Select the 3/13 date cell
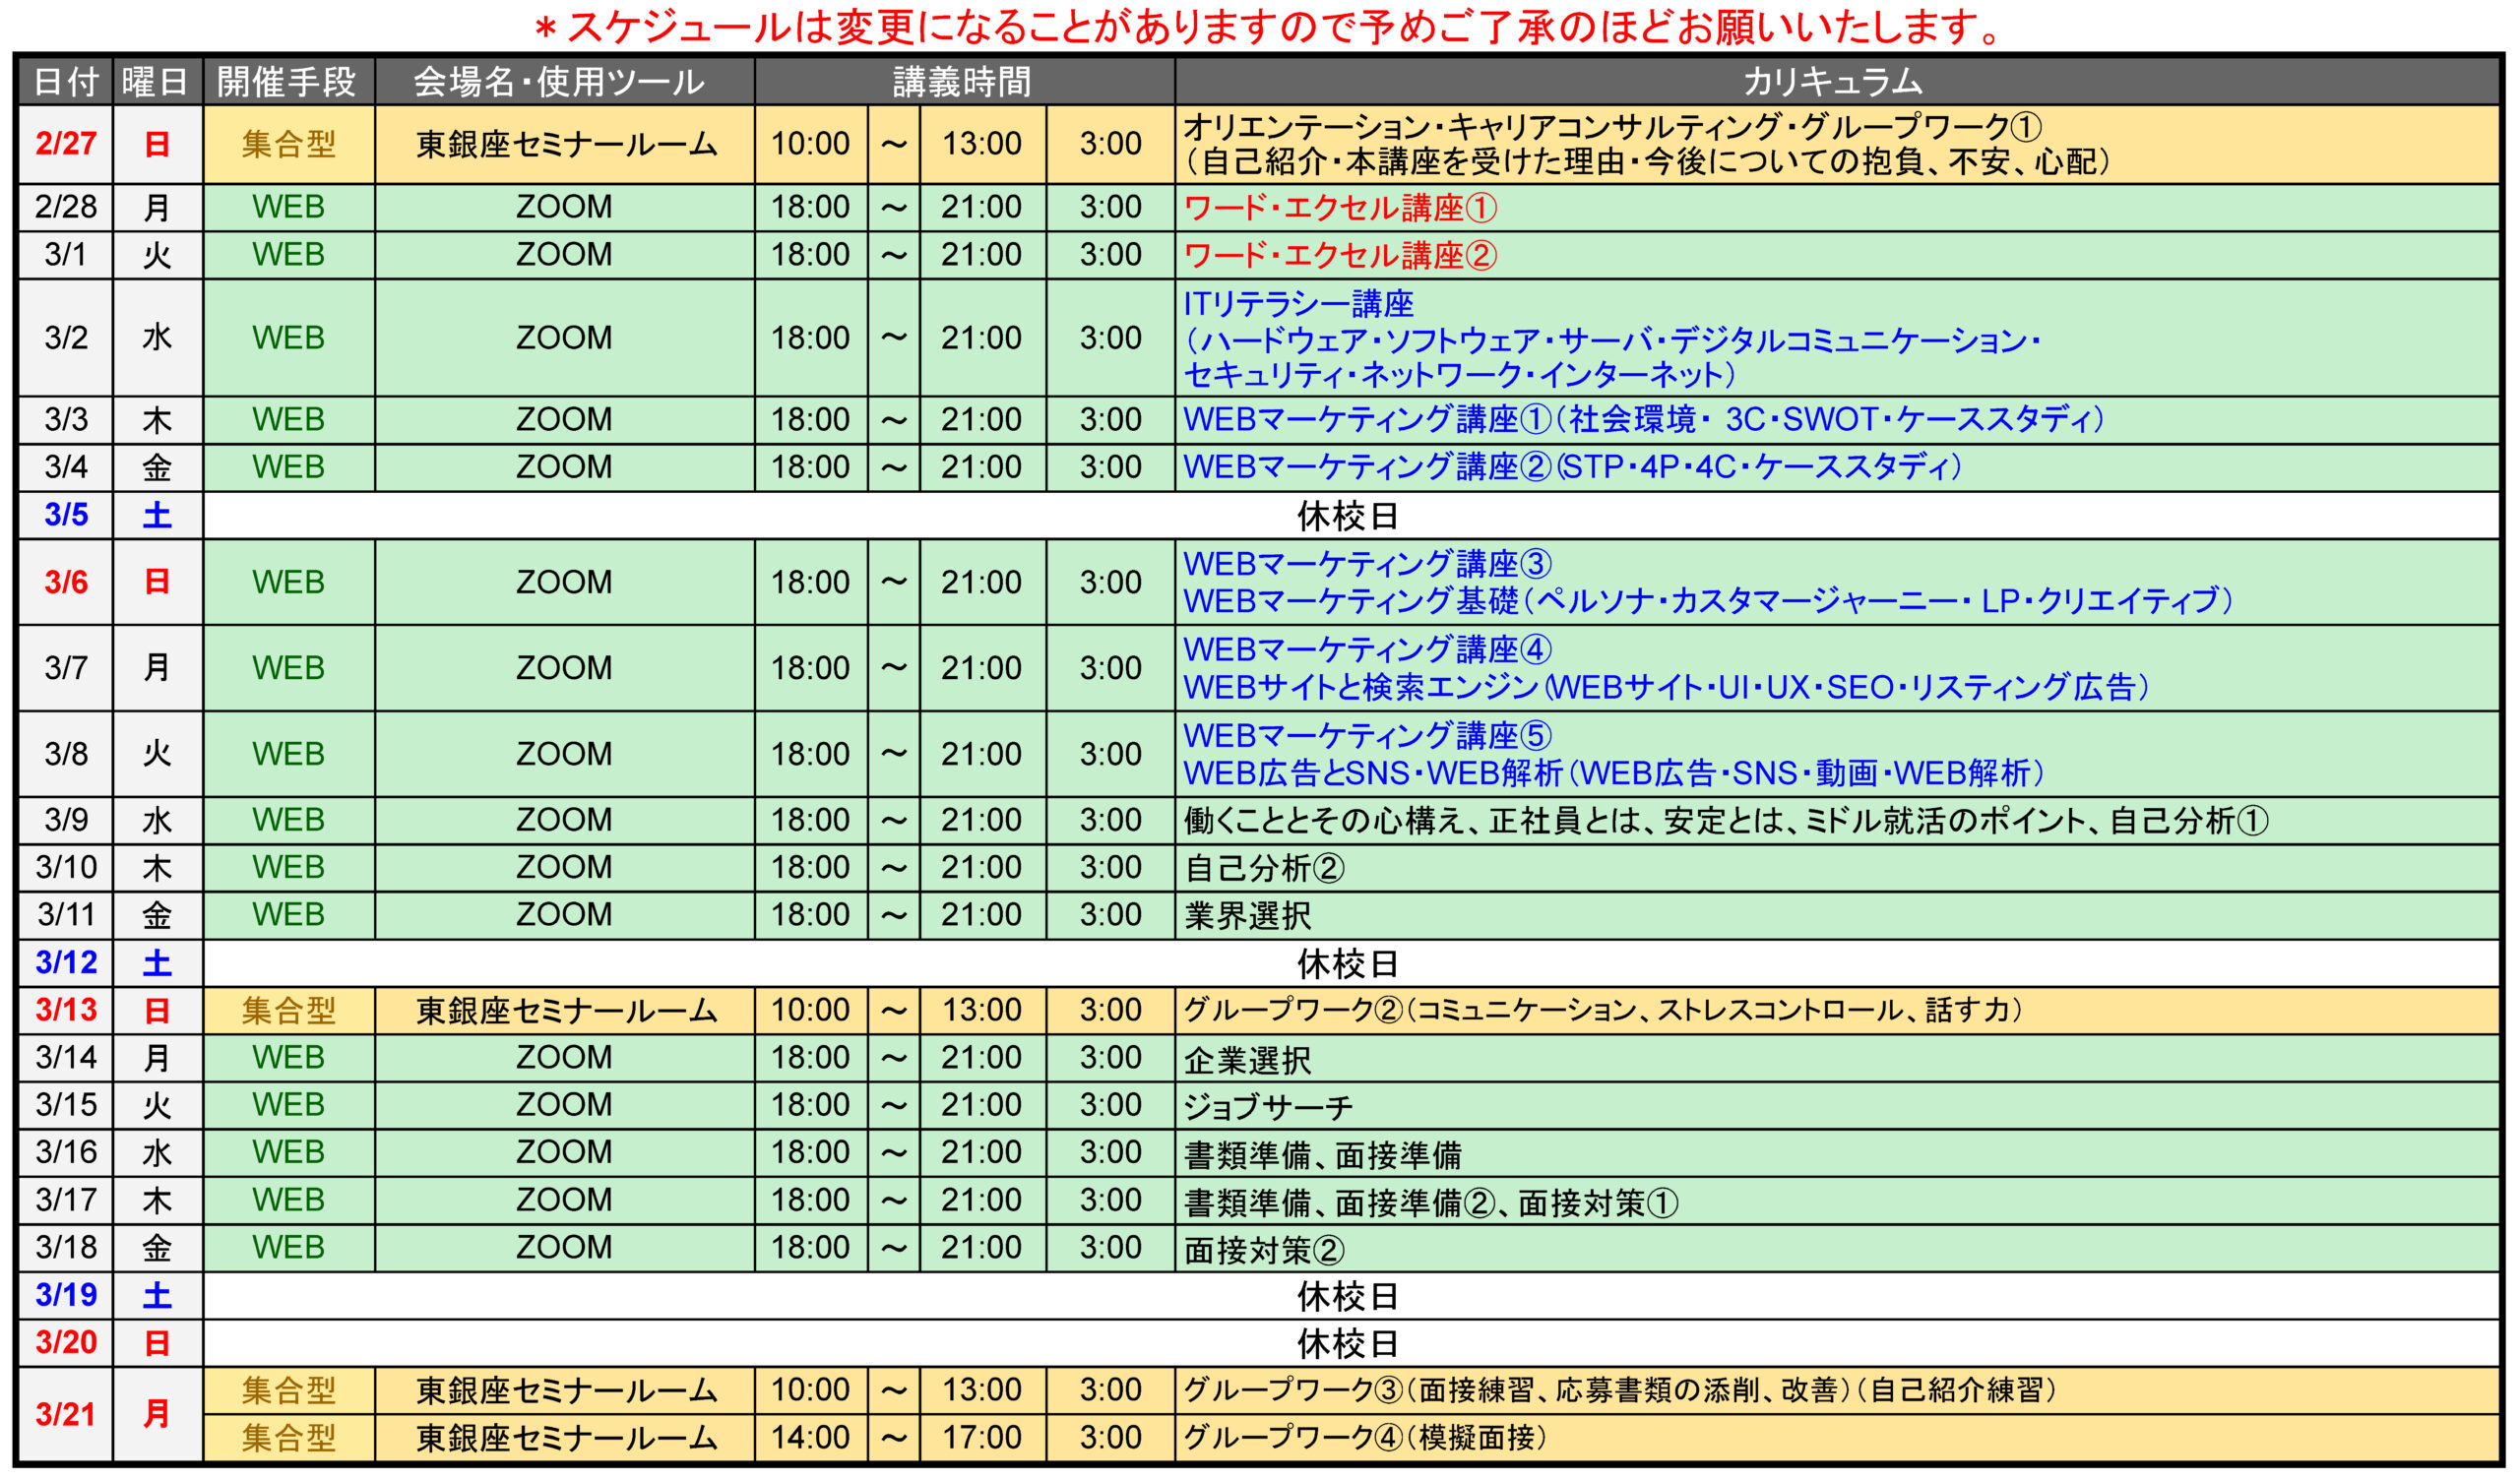 pyautogui.click(x=66, y=1010)
